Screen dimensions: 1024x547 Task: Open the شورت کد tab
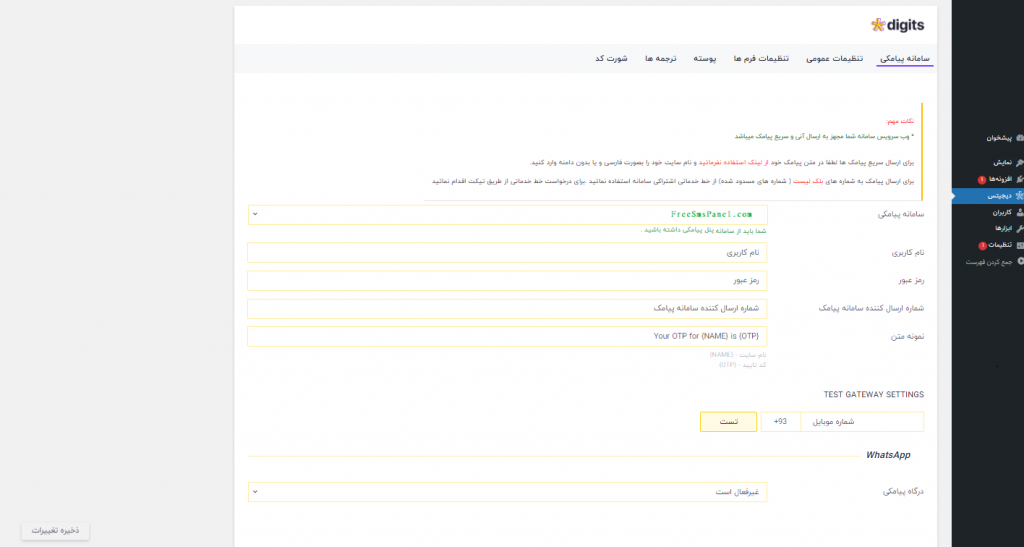click(611, 59)
